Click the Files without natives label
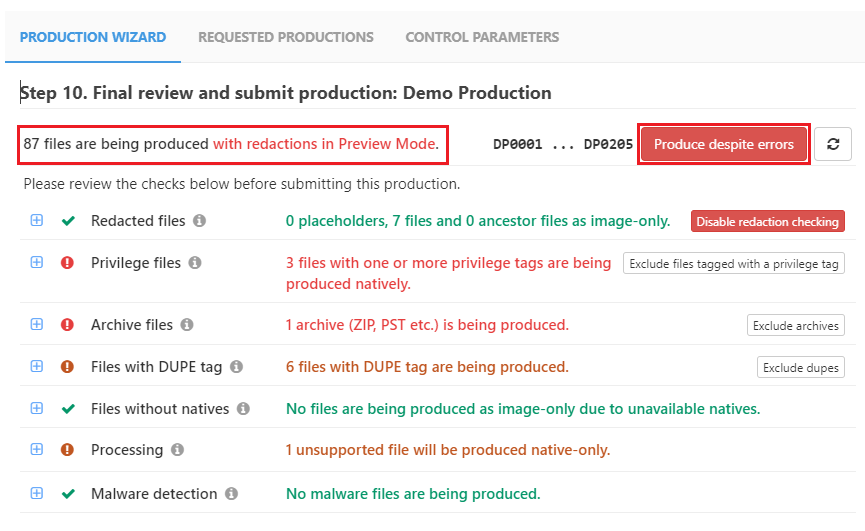This screenshot has height=531, width=865. point(160,409)
